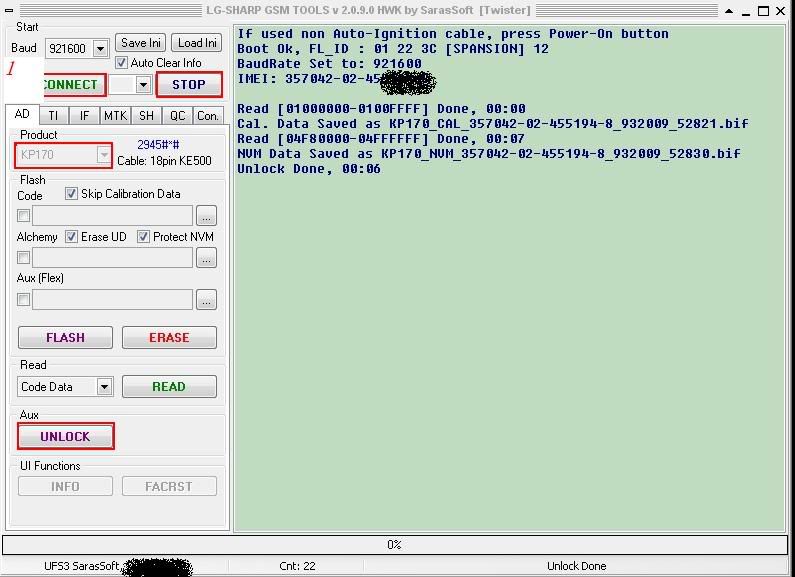
Task: Click the 'BaudRate Set to: 921600' log line
Action: coord(330,64)
